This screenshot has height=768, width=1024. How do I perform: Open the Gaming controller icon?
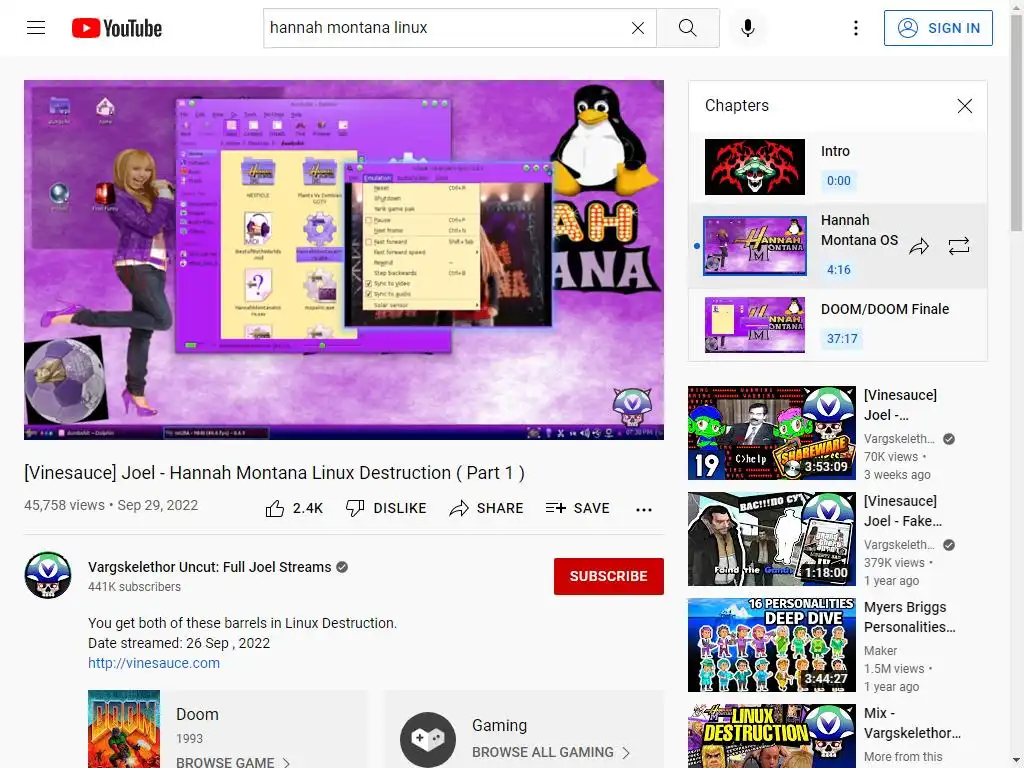point(428,739)
